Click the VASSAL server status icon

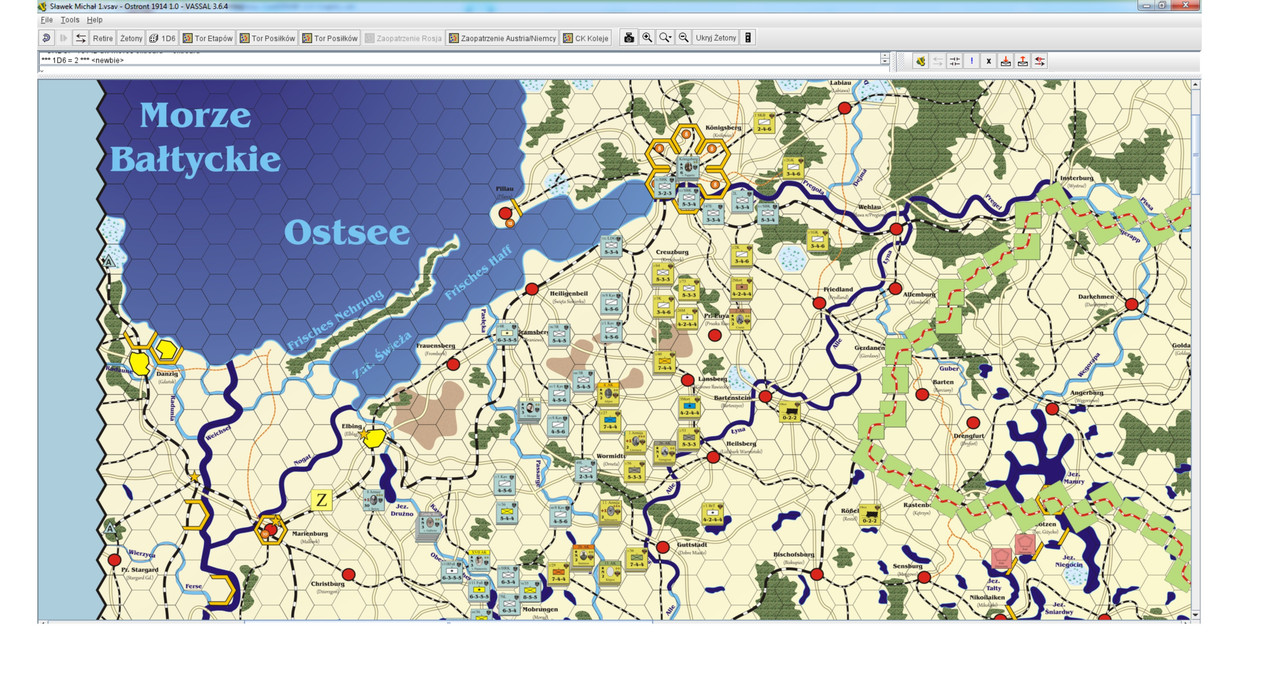click(x=920, y=61)
